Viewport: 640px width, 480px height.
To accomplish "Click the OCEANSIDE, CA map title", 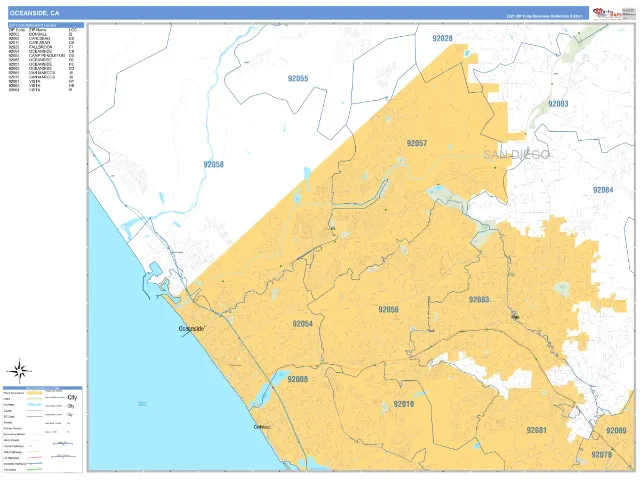I will pyautogui.click(x=34, y=13).
